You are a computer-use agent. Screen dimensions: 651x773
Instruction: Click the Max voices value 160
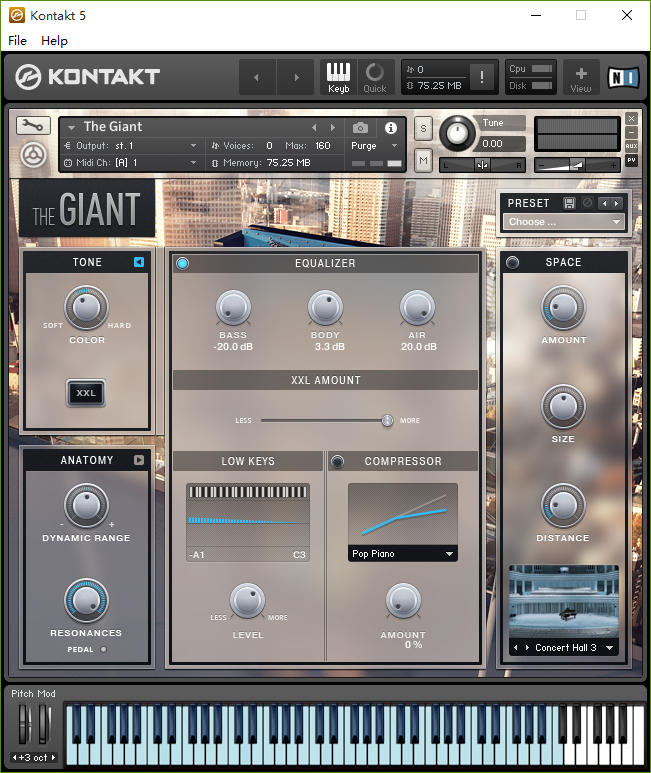click(323, 145)
